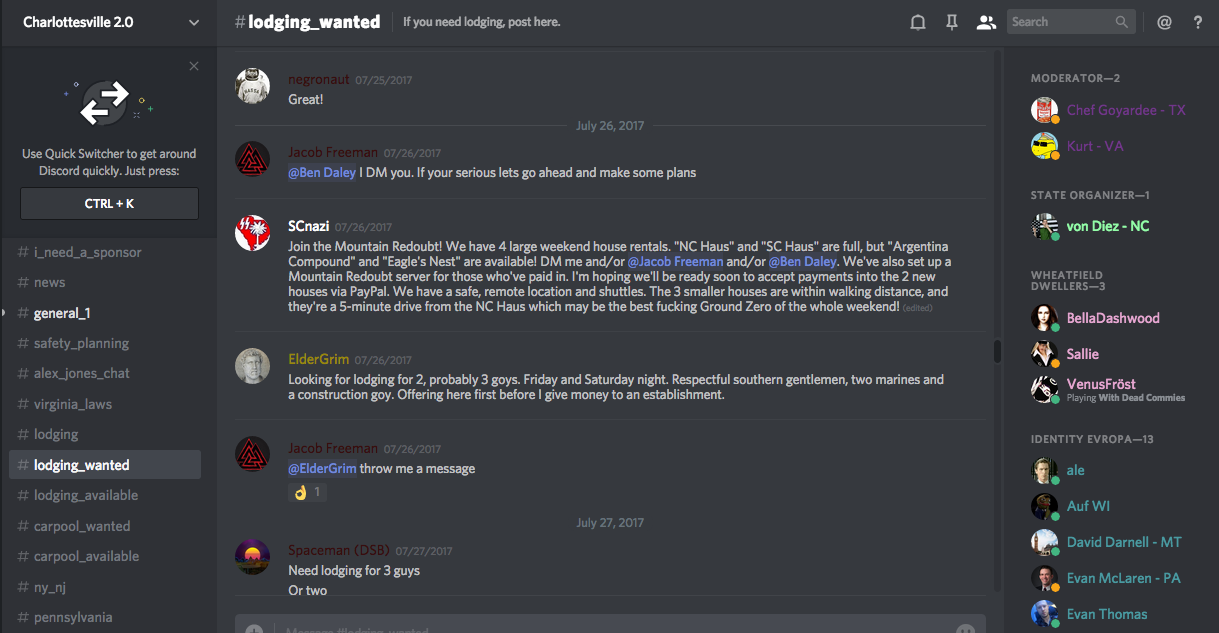The height and width of the screenshot is (633, 1219).
Task: Type in the search field
Action: click(1060, 22)
